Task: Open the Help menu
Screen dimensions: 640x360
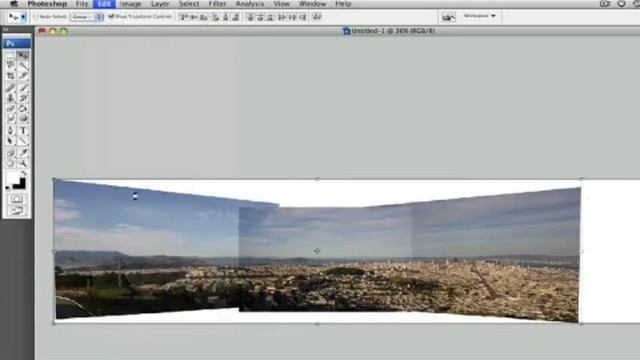Action: pos(343,4)
